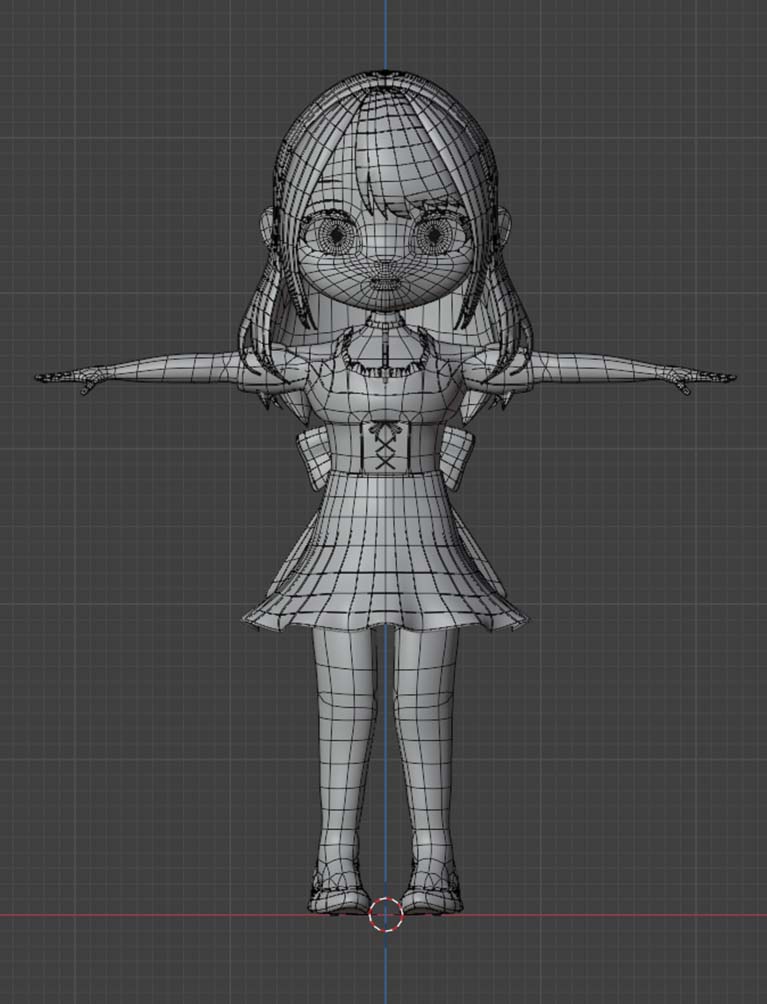
Task: Select the flared skirt hem mesh
Action: click(385, 610)
